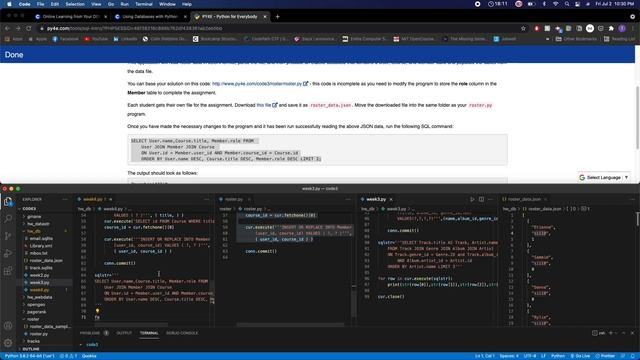The image size is (640, 360).
Task: Collapse the hw_db folder in Explorer
Action: pyautogui.click(x=33, y=231)
